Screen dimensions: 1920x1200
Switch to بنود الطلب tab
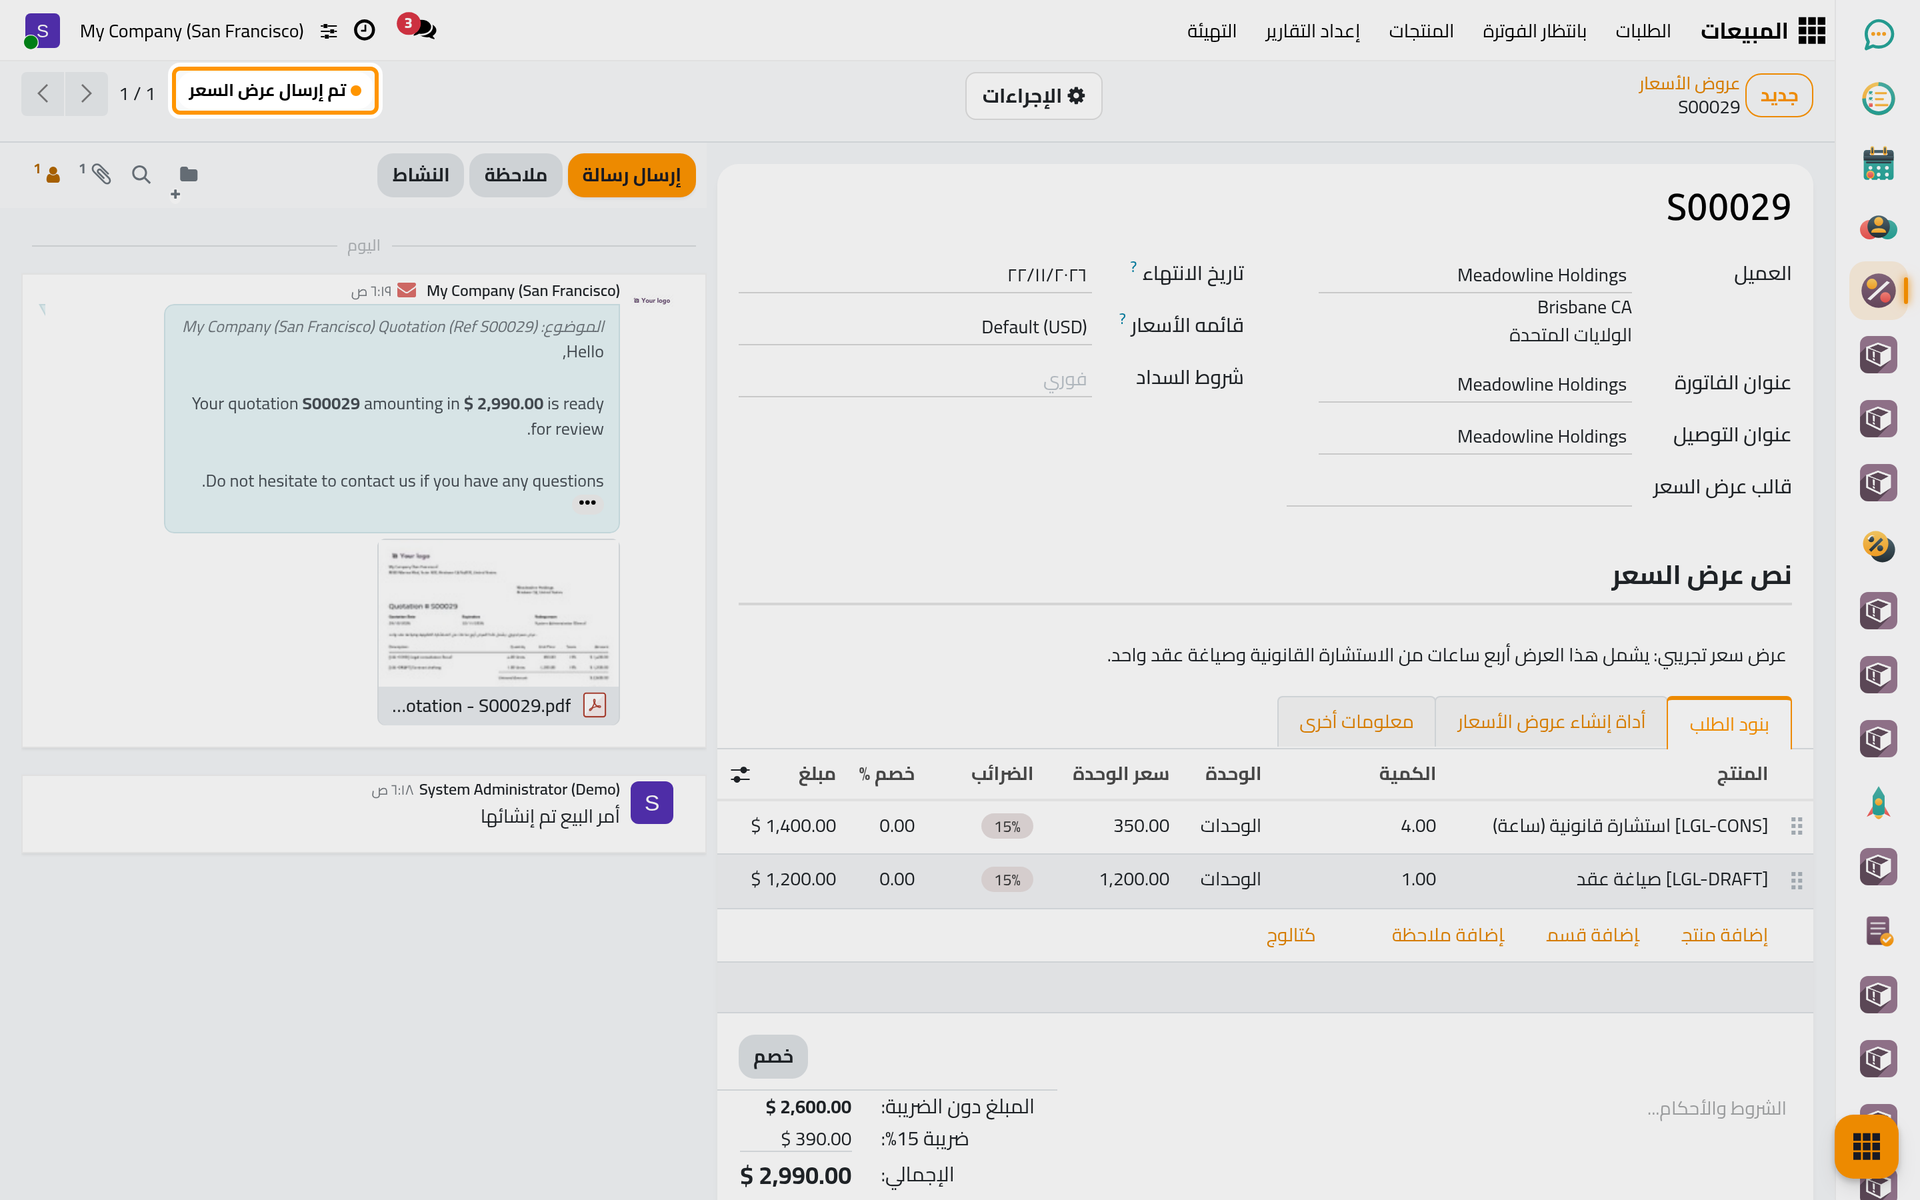pyautogui.click(x=1729, y=723)
